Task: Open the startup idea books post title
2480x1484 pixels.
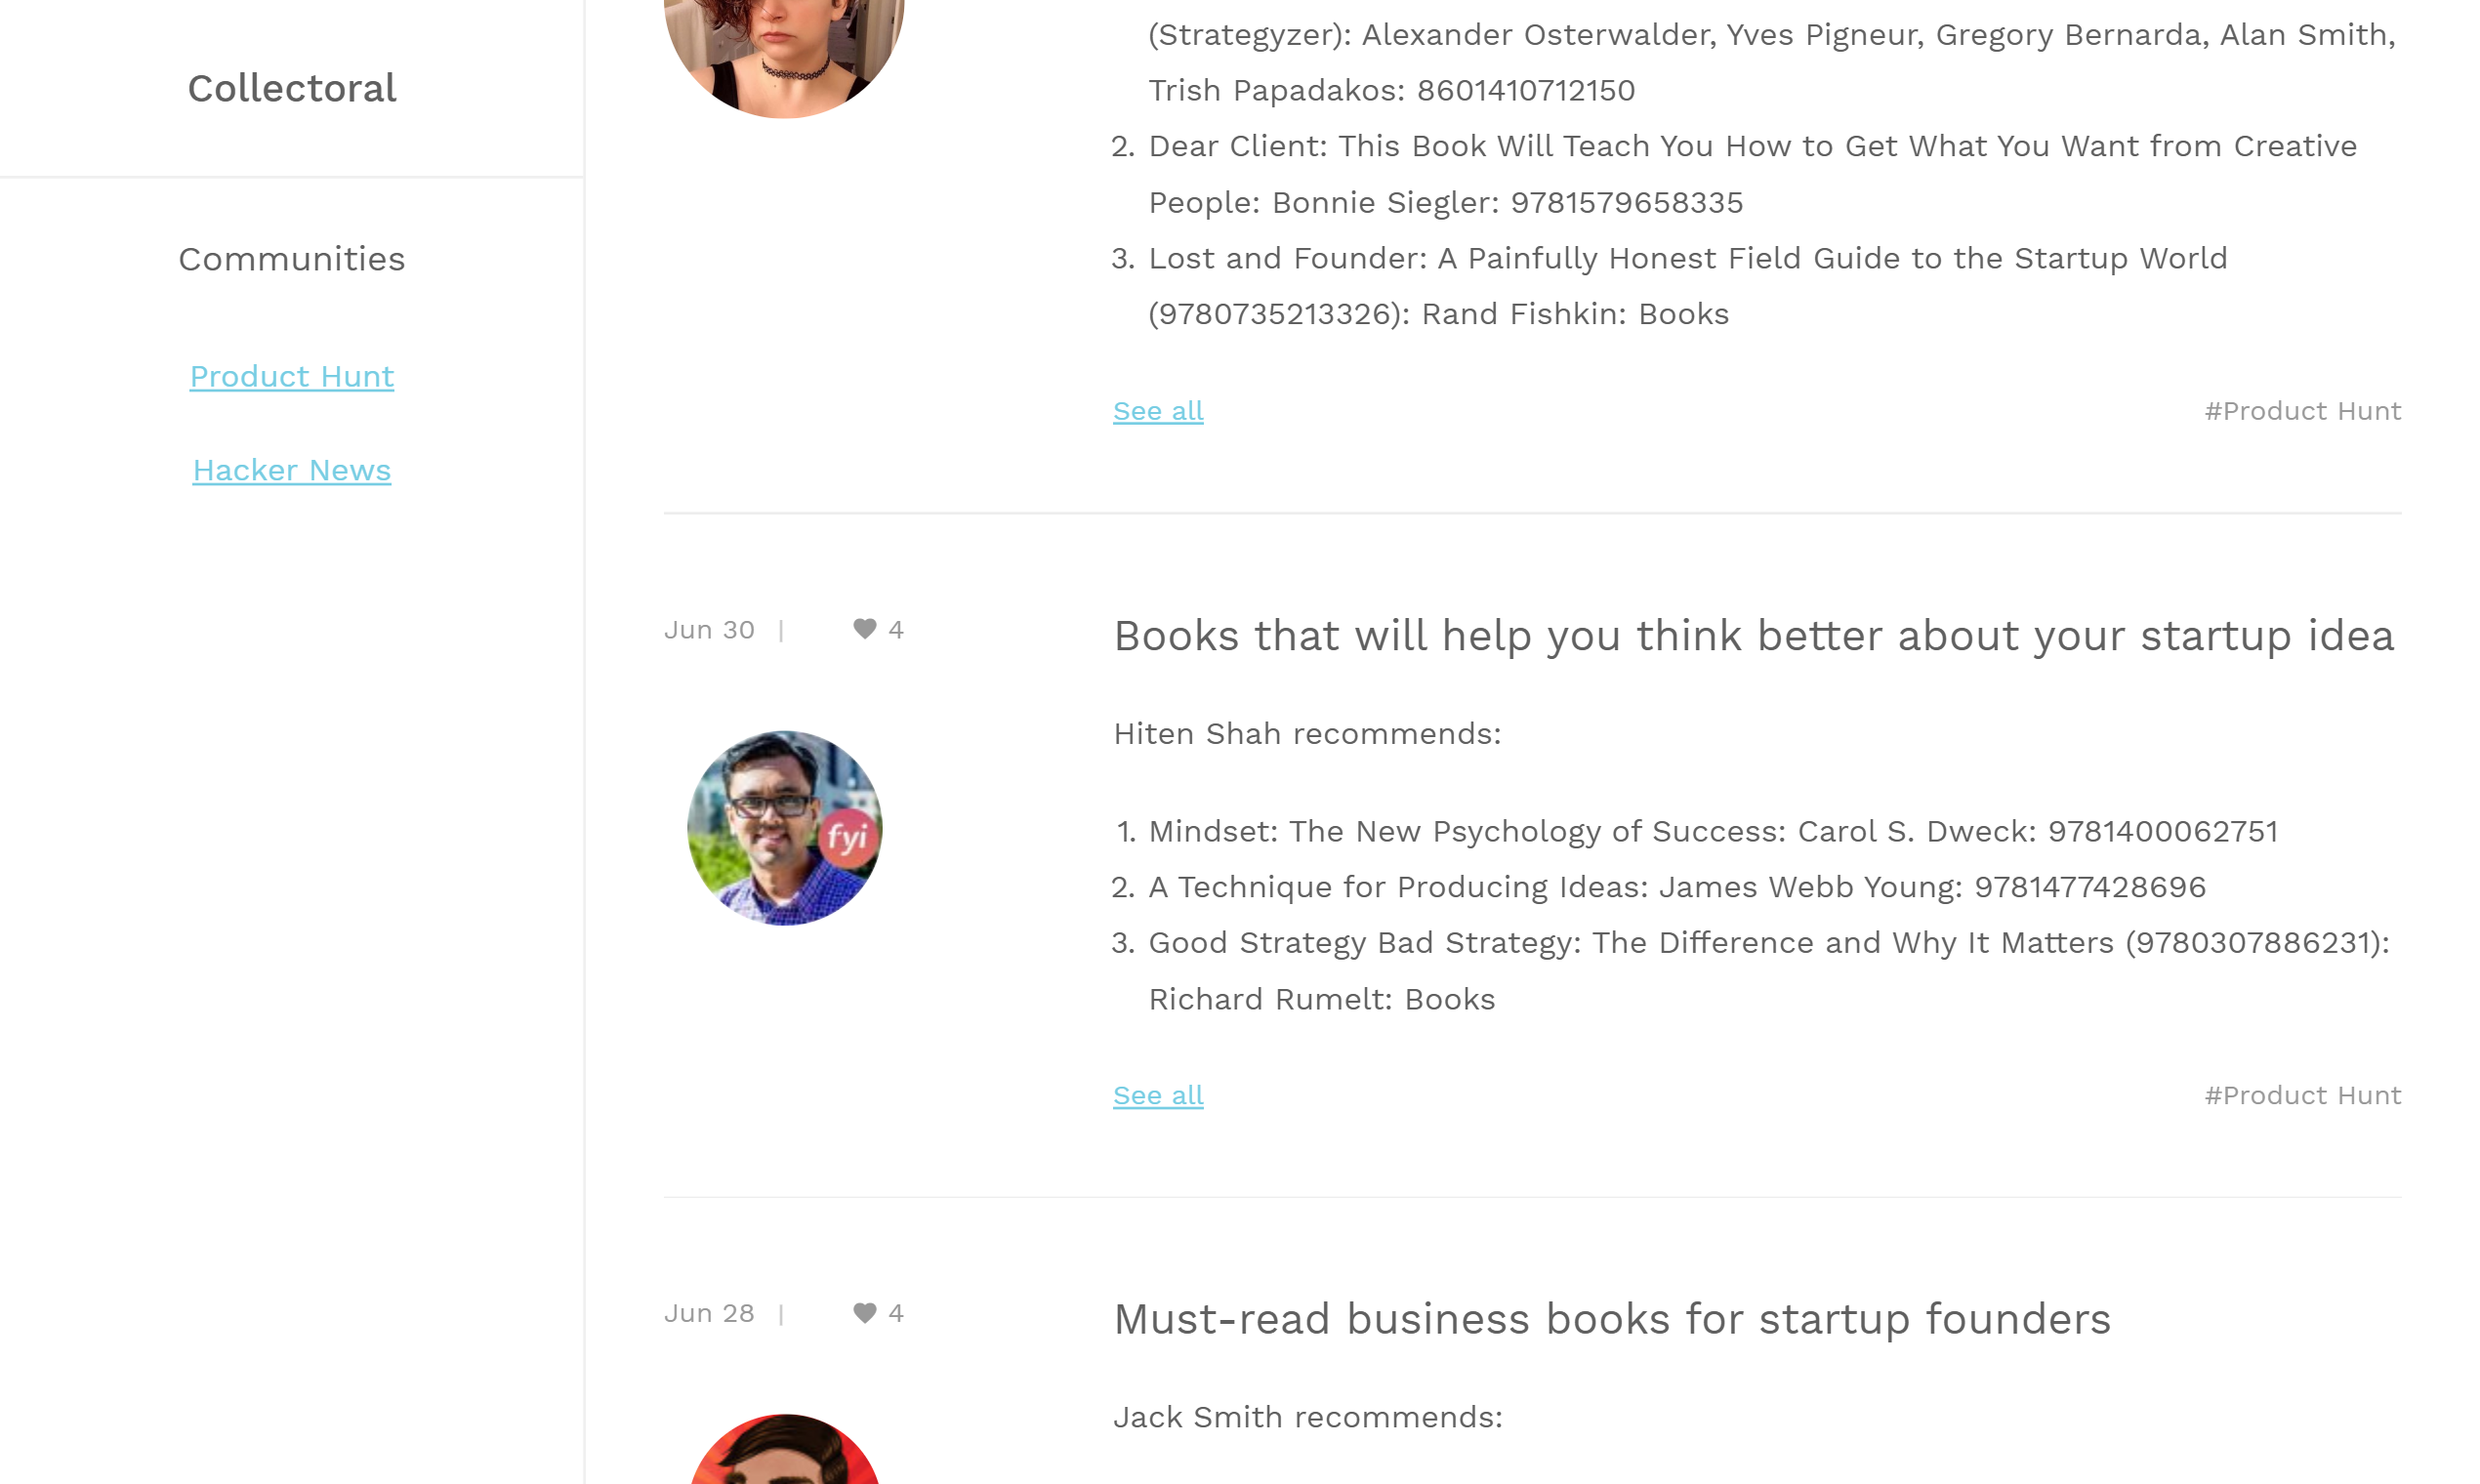Action: [1753, 637]
